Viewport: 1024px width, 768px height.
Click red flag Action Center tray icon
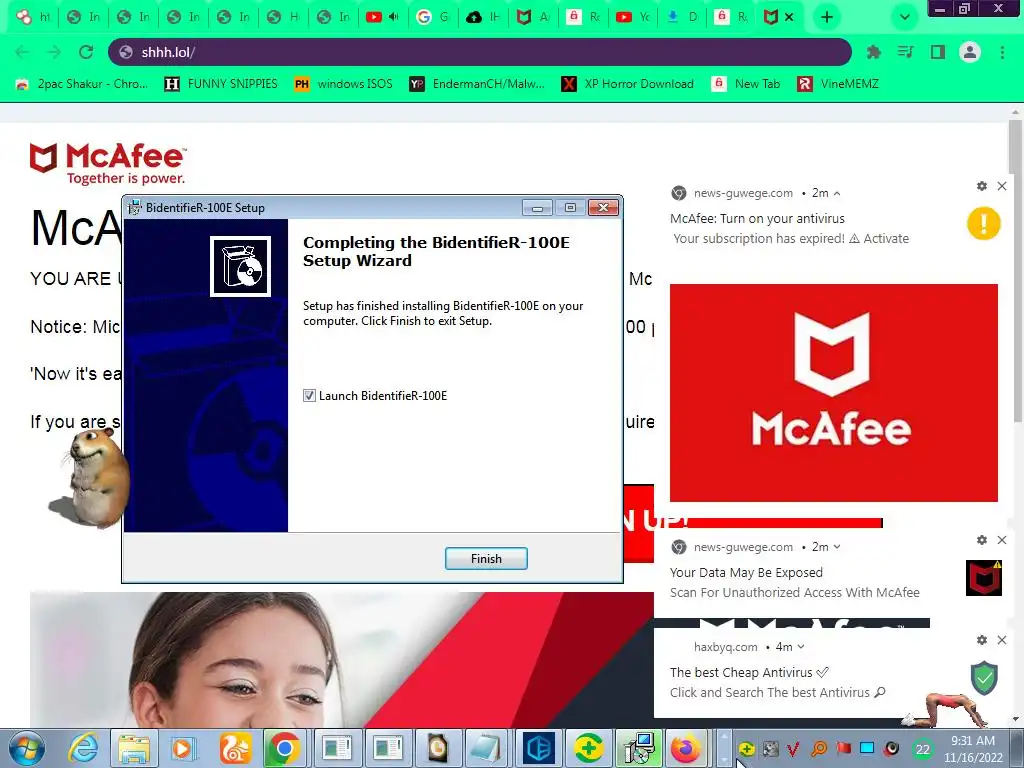coord(843,748)
